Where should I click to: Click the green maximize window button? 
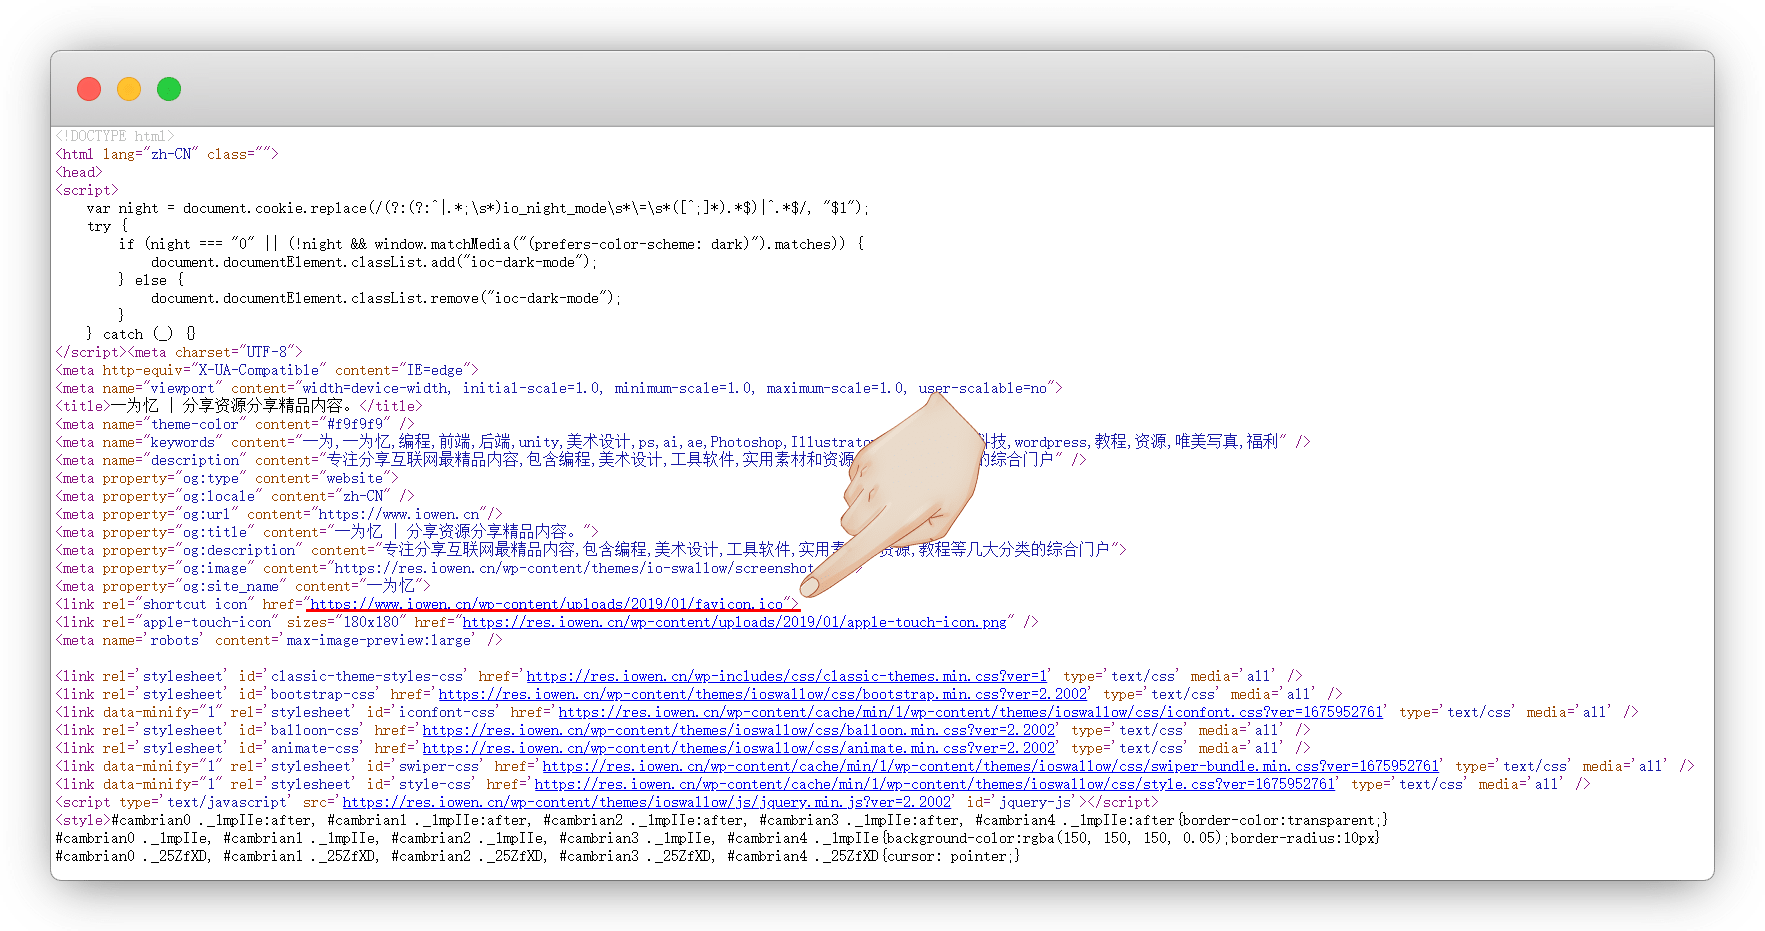(169, 89)
